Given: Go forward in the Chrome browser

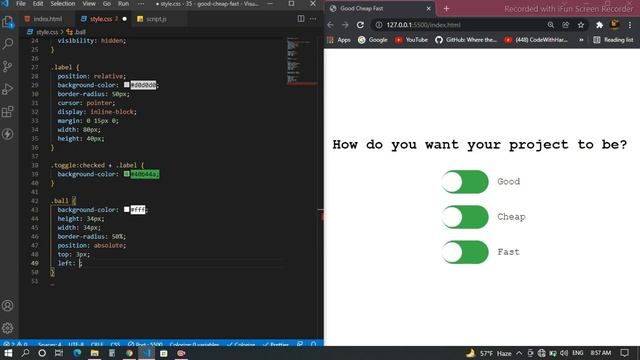Looking at the screenshot, I should (345, 25).
